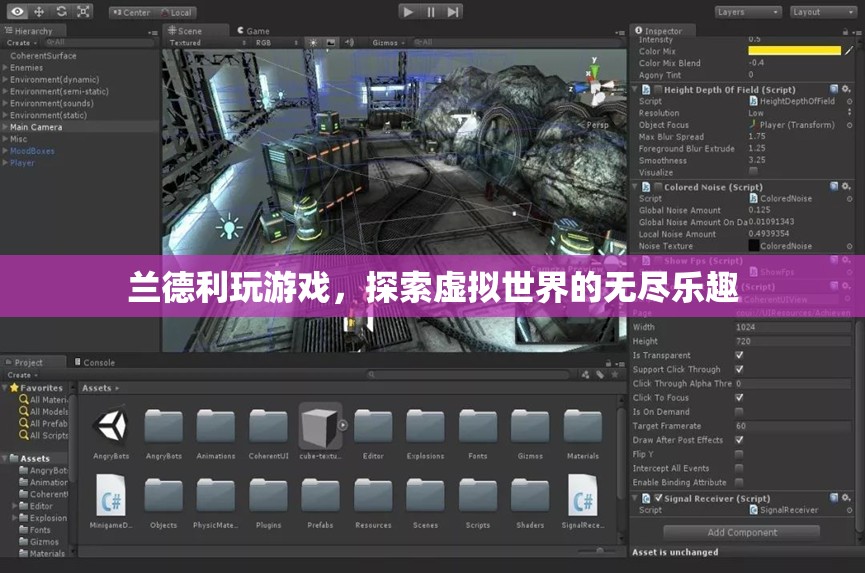Open the Hierarchy tab

coord(29,31)
